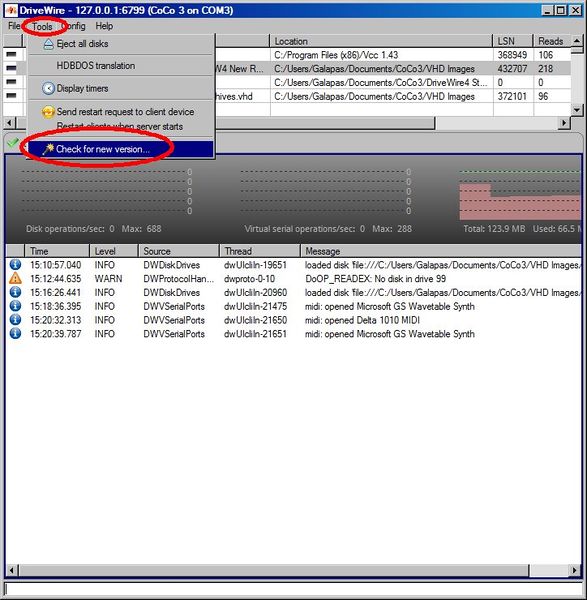This screenshot has width=587, height=600.
Task: Click the drive icon in the hives.vhd row
Action: [11, 96]
